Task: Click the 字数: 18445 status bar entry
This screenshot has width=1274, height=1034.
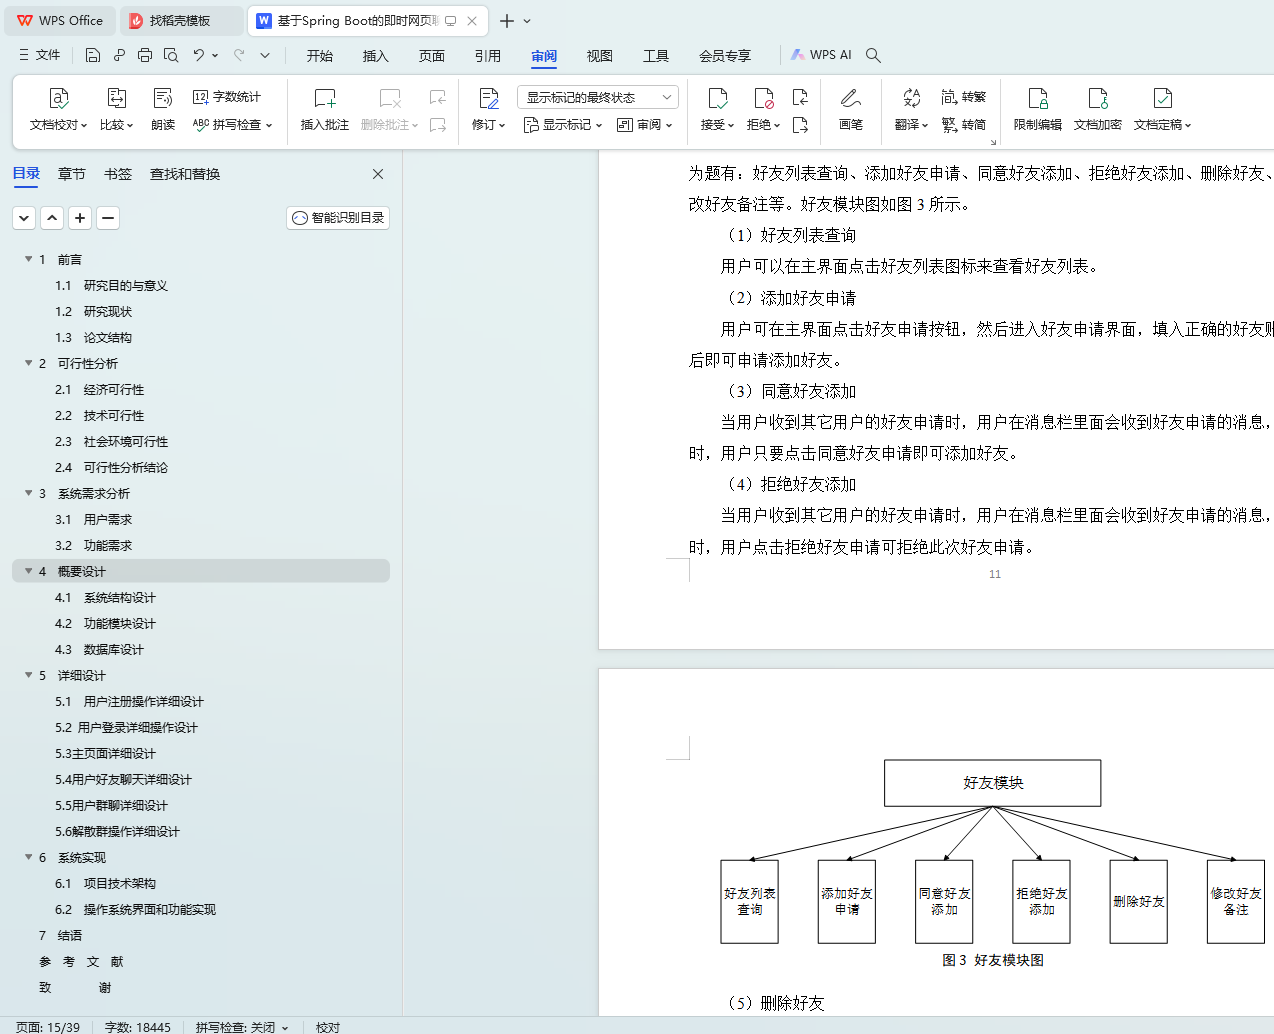Action: pos(138,1027)
